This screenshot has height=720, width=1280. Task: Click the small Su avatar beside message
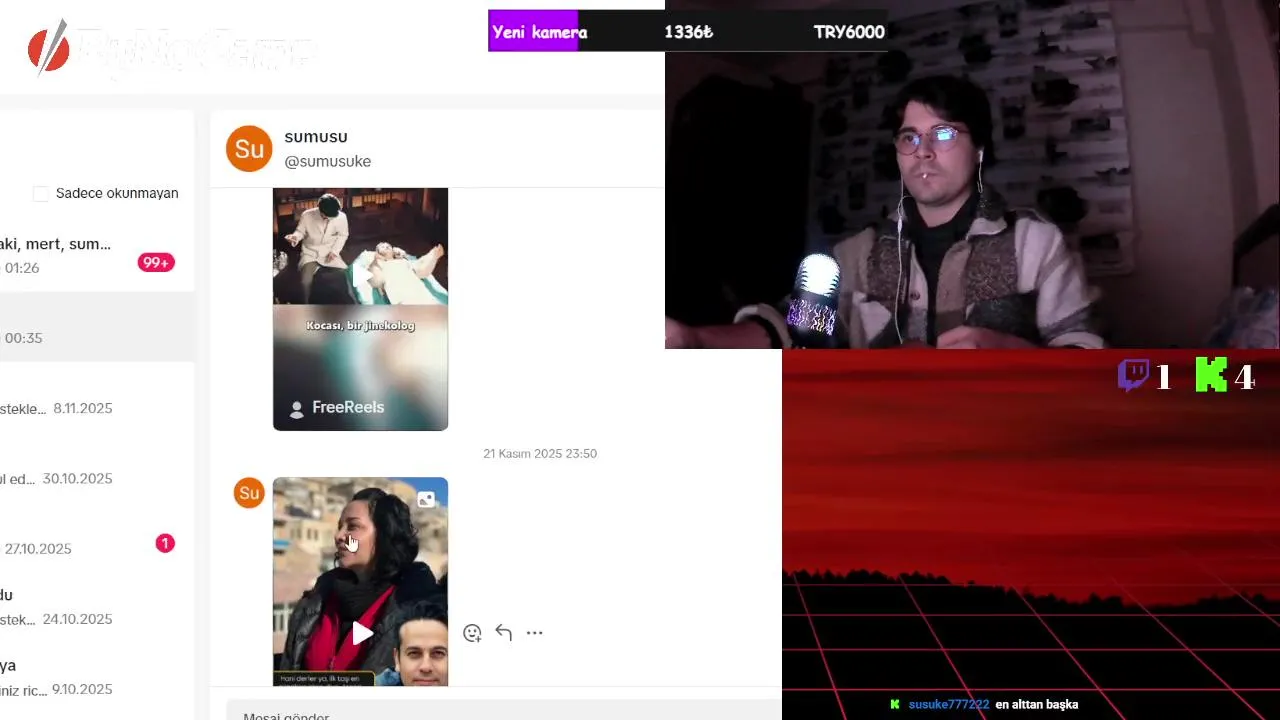coord(249,493)
